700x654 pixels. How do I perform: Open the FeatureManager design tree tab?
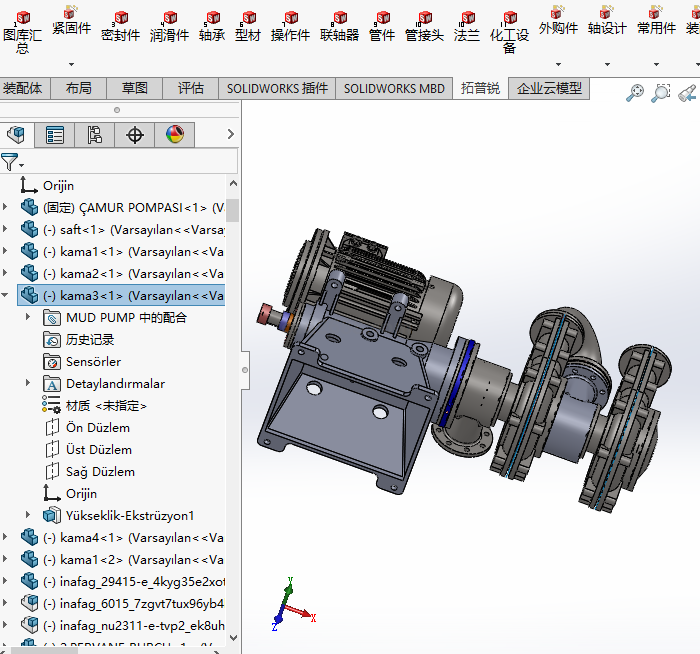16,134
